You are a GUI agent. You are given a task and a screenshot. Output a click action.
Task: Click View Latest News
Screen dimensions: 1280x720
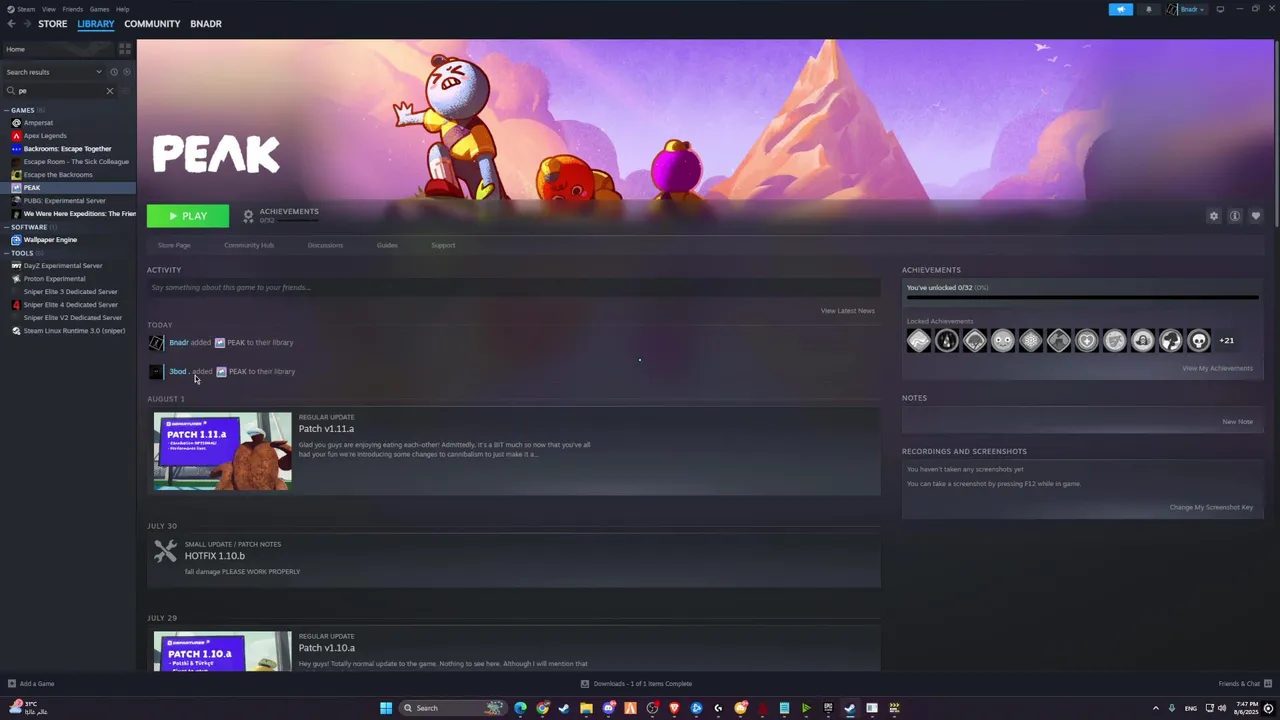(x=848, y=311)
